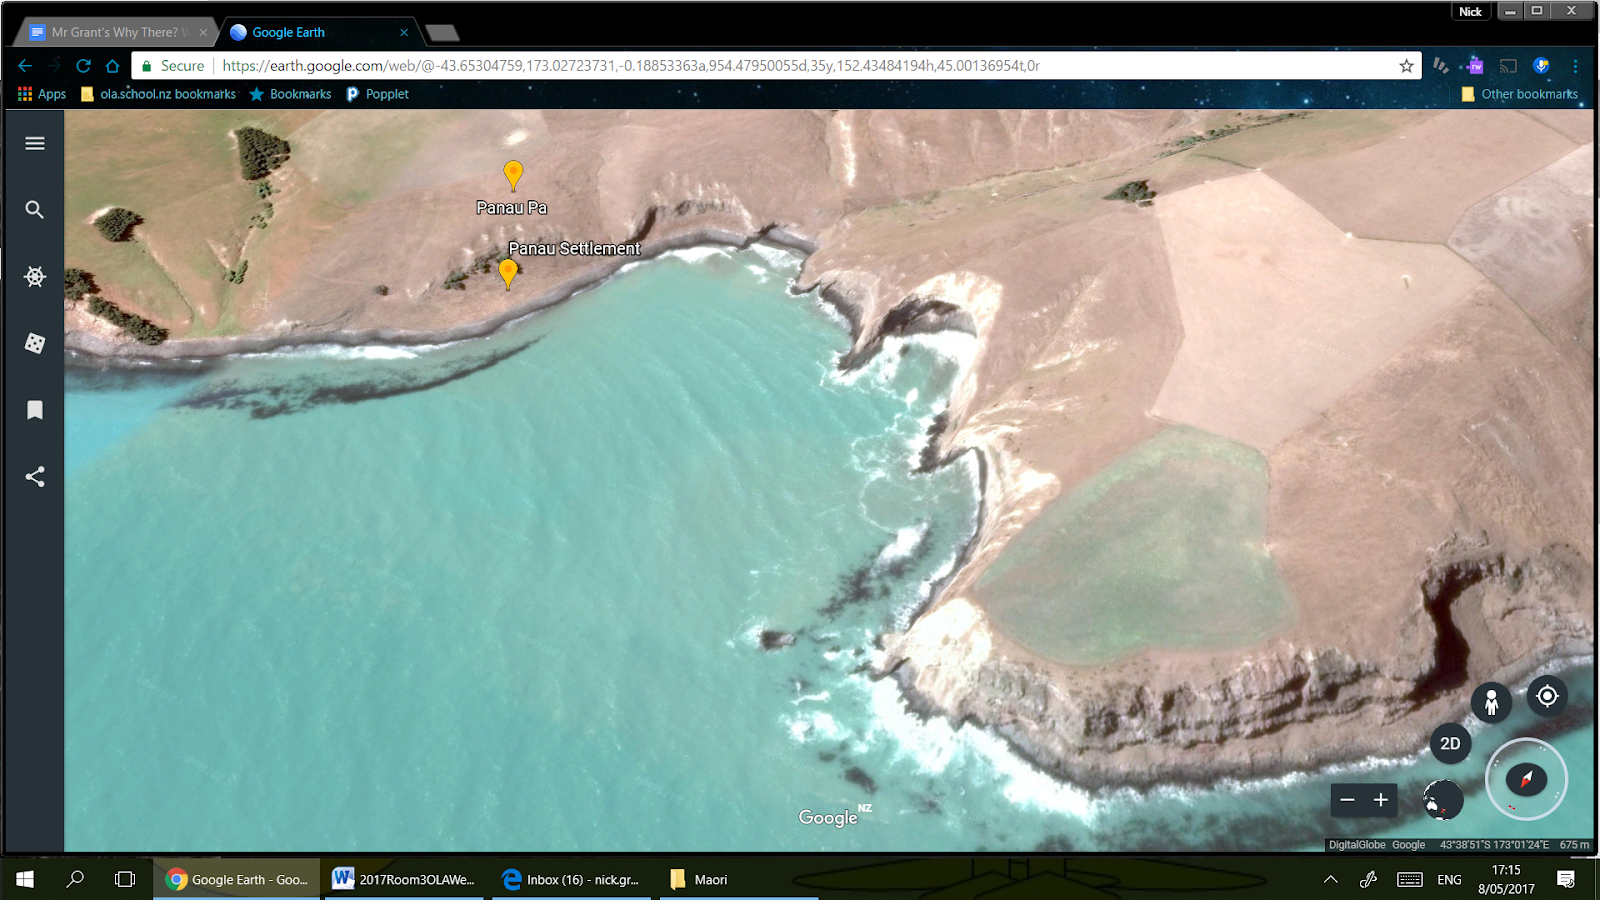Open ola.school.nz bookmarks folder
Viewport: 1600px width, 900px height.
[x=159, y=94]
